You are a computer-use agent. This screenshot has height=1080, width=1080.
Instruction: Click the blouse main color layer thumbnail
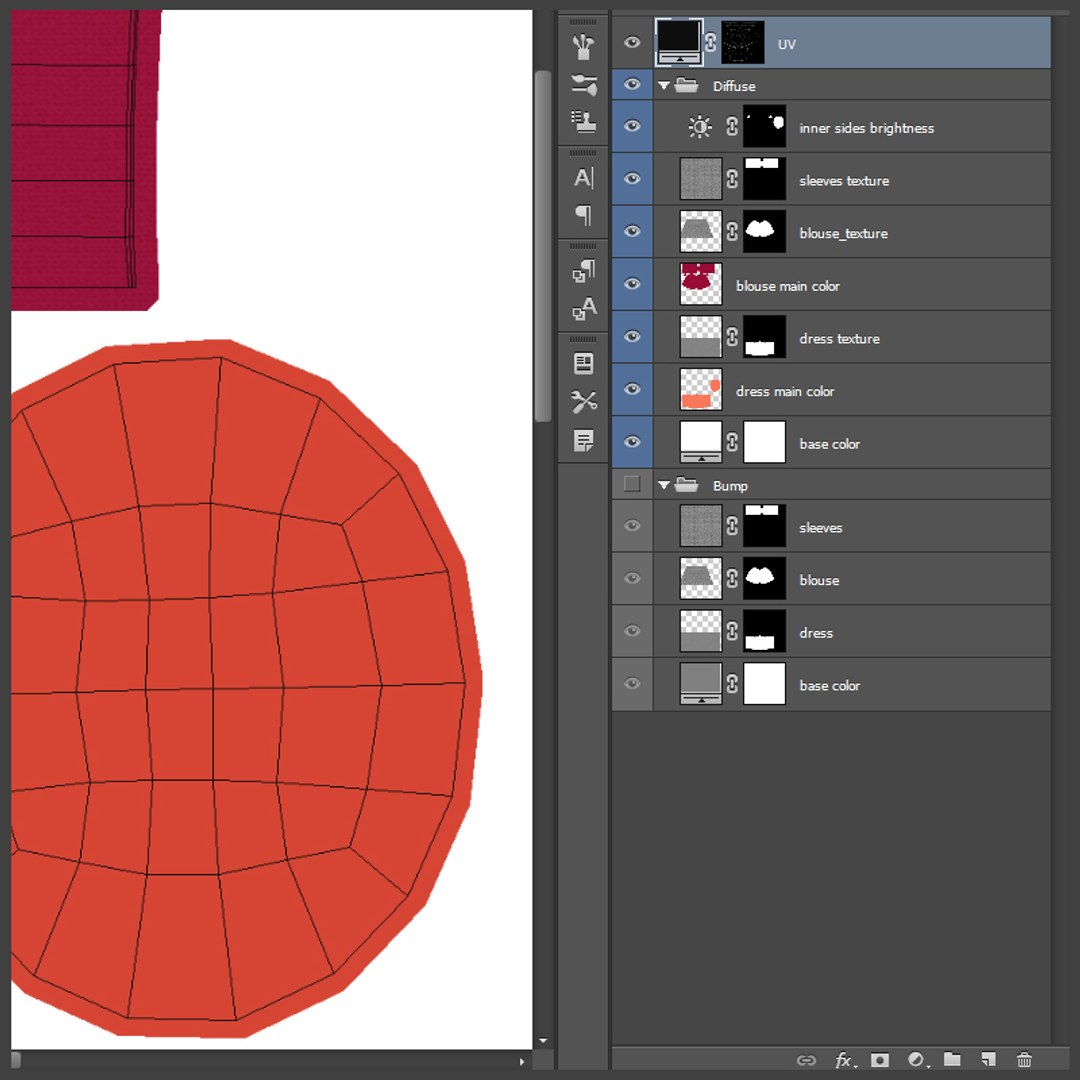(x=700, y=284)
